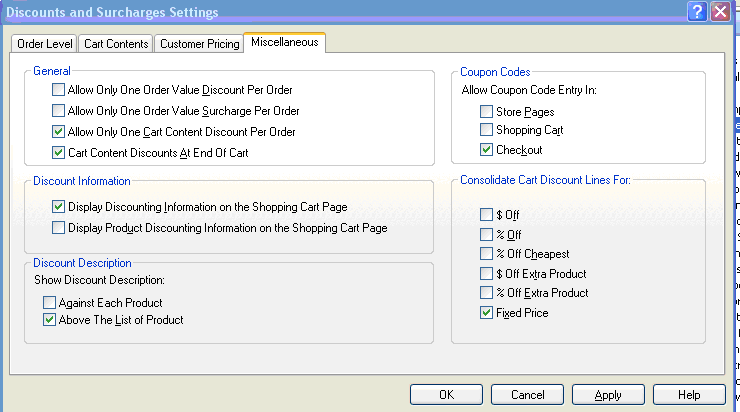Consolidate discount lines for % Off Cheapest
The image size is (740, 412).
pos(486,254)
